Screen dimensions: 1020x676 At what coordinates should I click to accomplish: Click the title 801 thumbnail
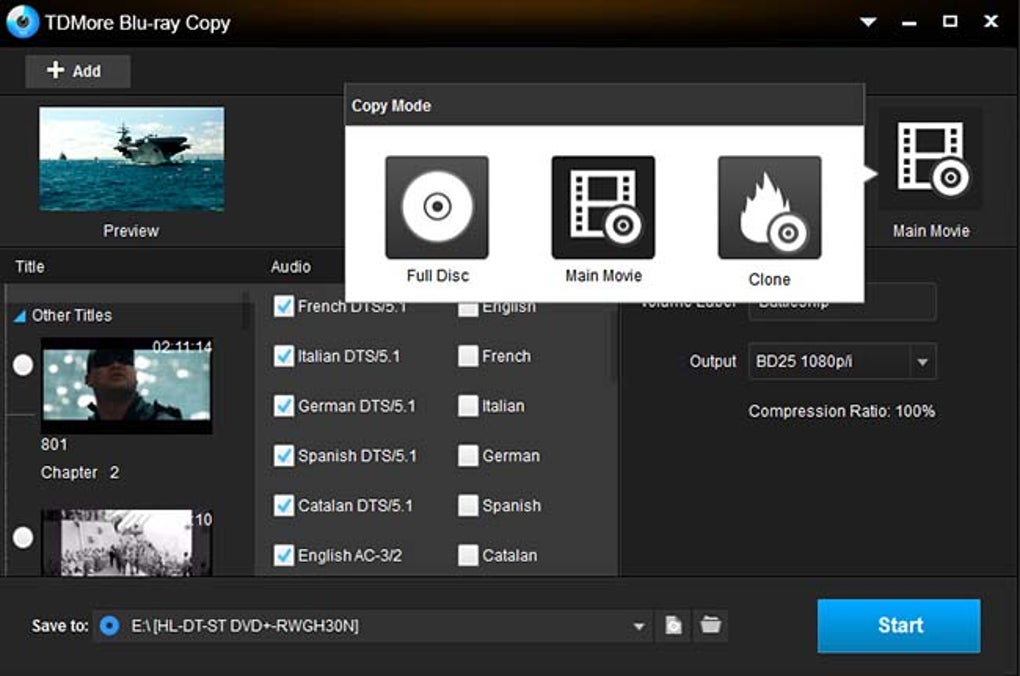point(127,385)
